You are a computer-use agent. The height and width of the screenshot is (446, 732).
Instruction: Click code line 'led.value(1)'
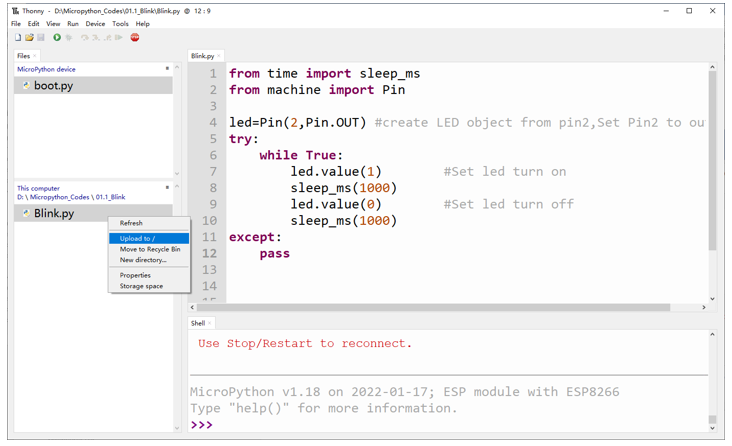point(336,171)
